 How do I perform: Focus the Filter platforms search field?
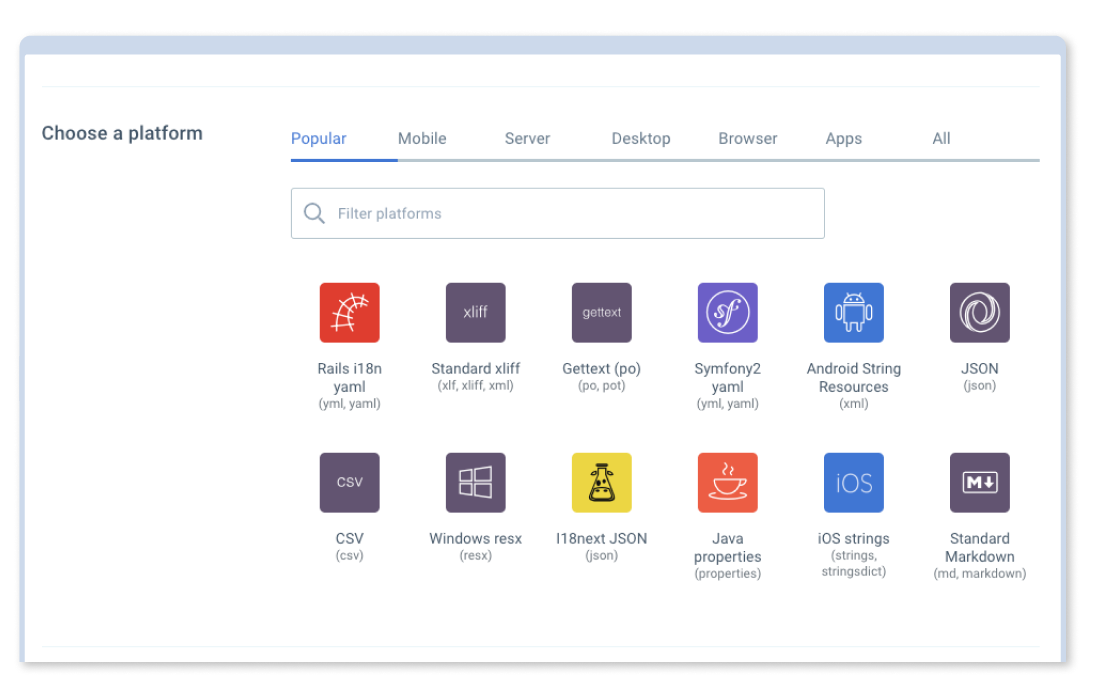(558, 213)
